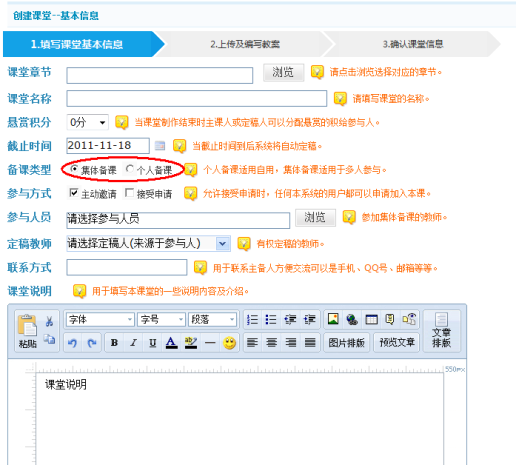Viewport: 516px width, 466px height.
Task: Click the scissors cut icon
Action: tap(50, 321)
